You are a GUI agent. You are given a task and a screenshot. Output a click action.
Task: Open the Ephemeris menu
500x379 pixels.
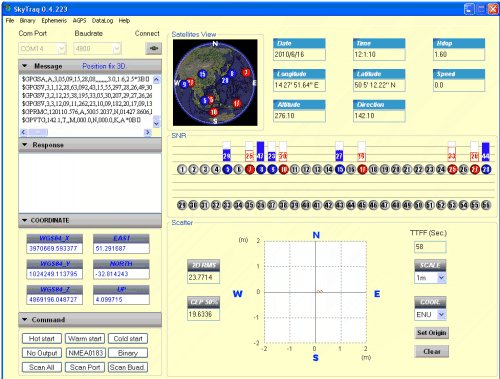click(54, 21)
